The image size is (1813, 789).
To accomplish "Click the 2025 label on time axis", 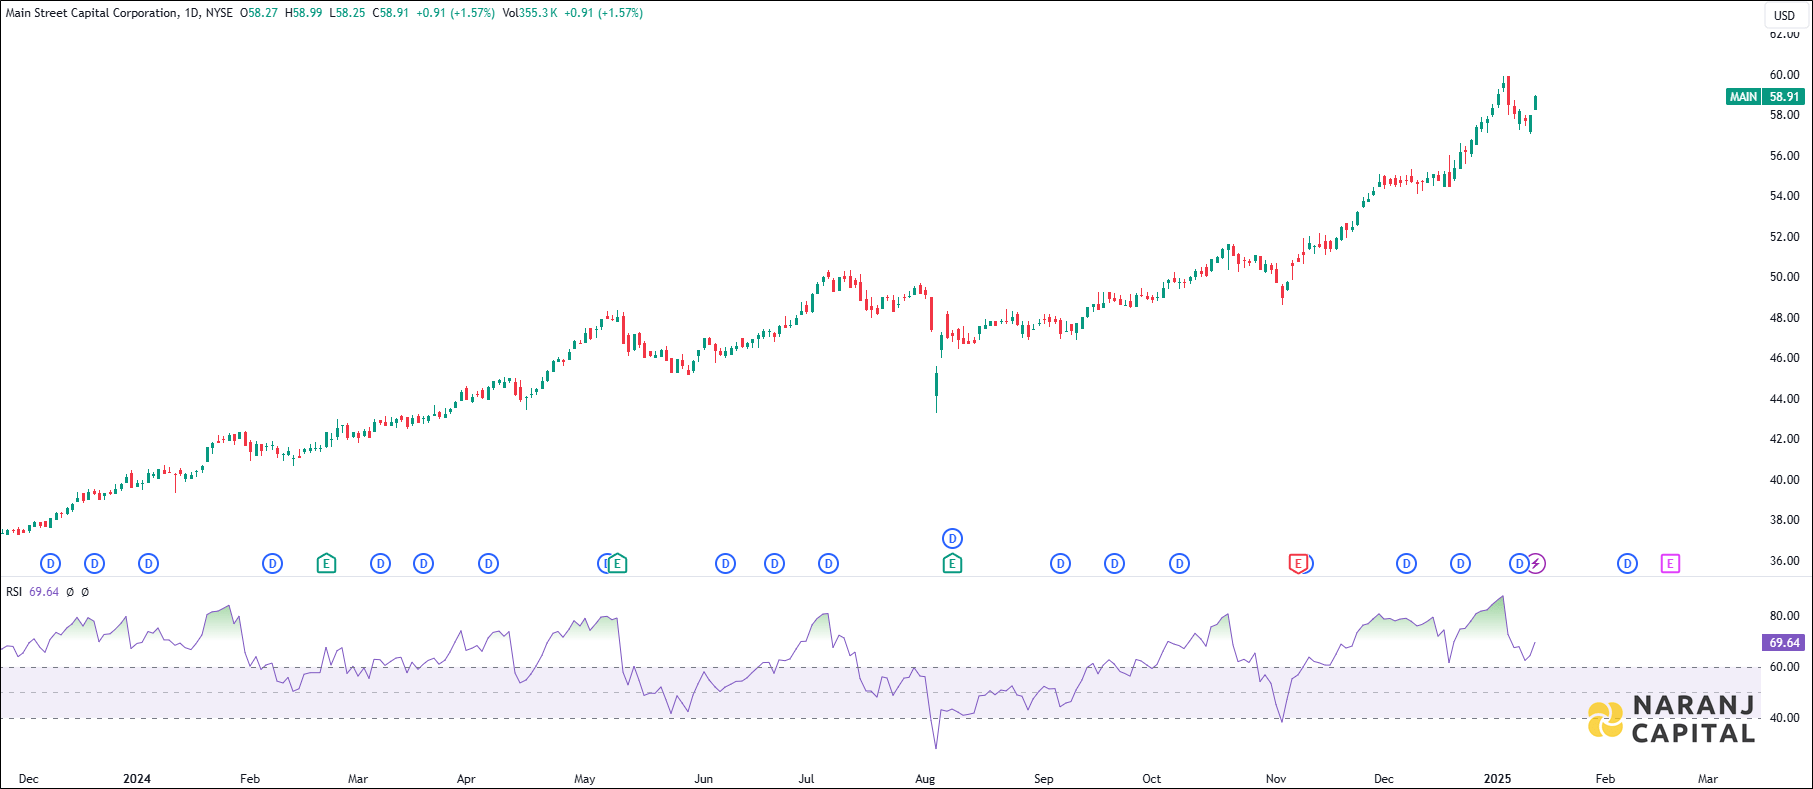I will [1497, 779].
